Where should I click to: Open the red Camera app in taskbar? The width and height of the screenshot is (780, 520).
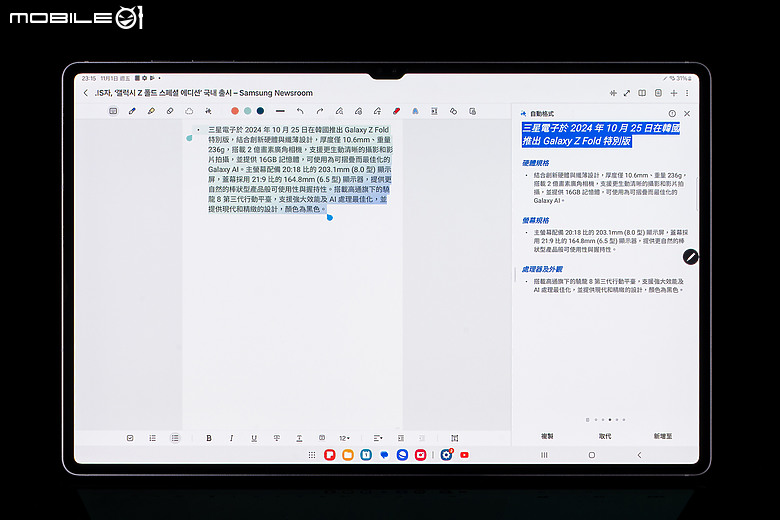point(420,455)
